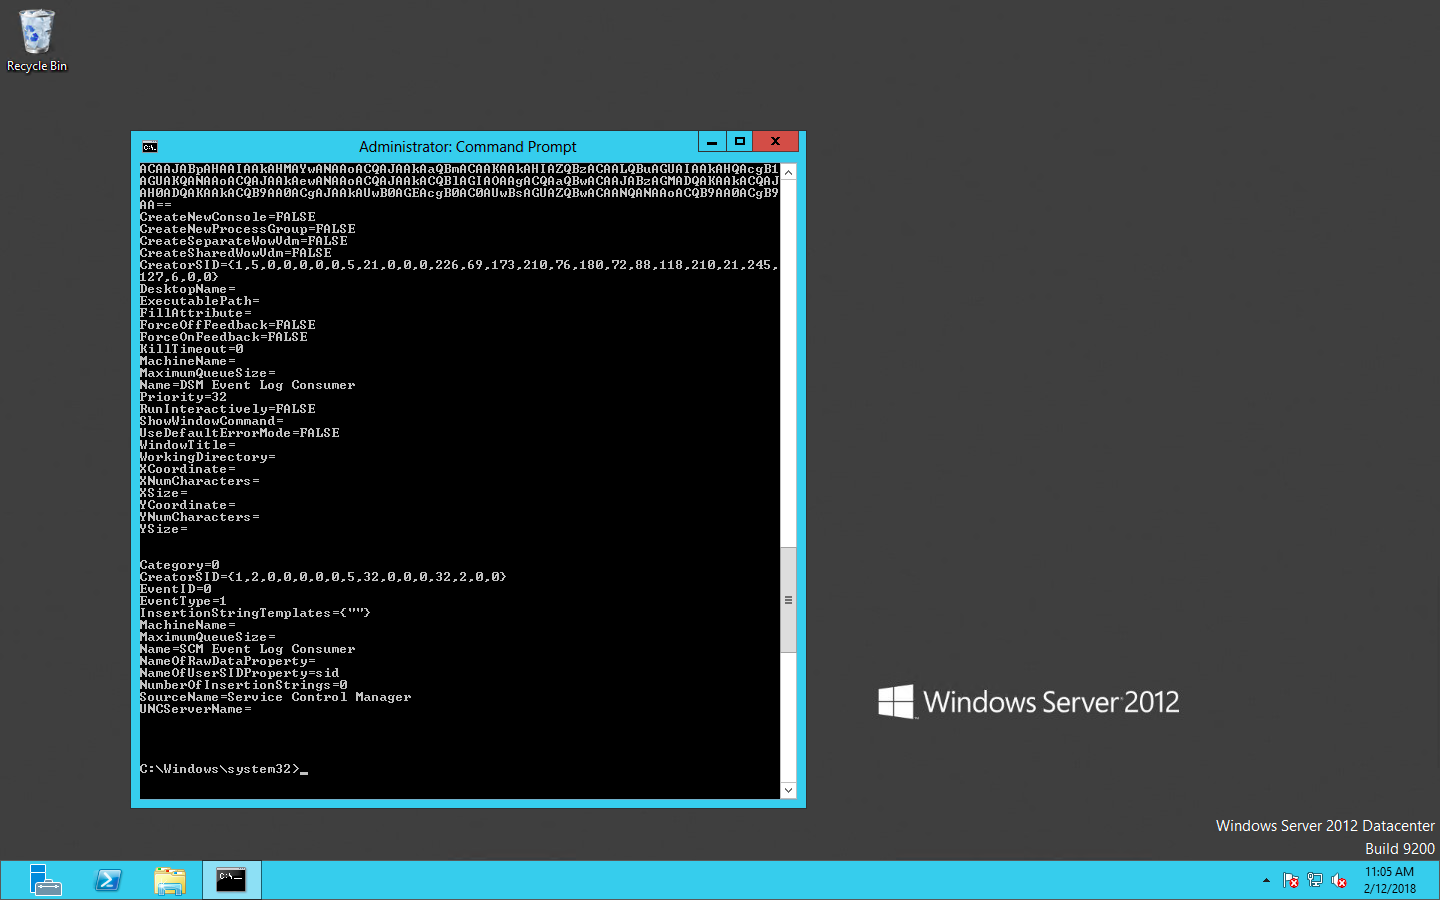This screenshot has height=900, width=1440.
Task: Click the line 'NameOfUserSIDProperty=sid'
Action: coord(239,673)
